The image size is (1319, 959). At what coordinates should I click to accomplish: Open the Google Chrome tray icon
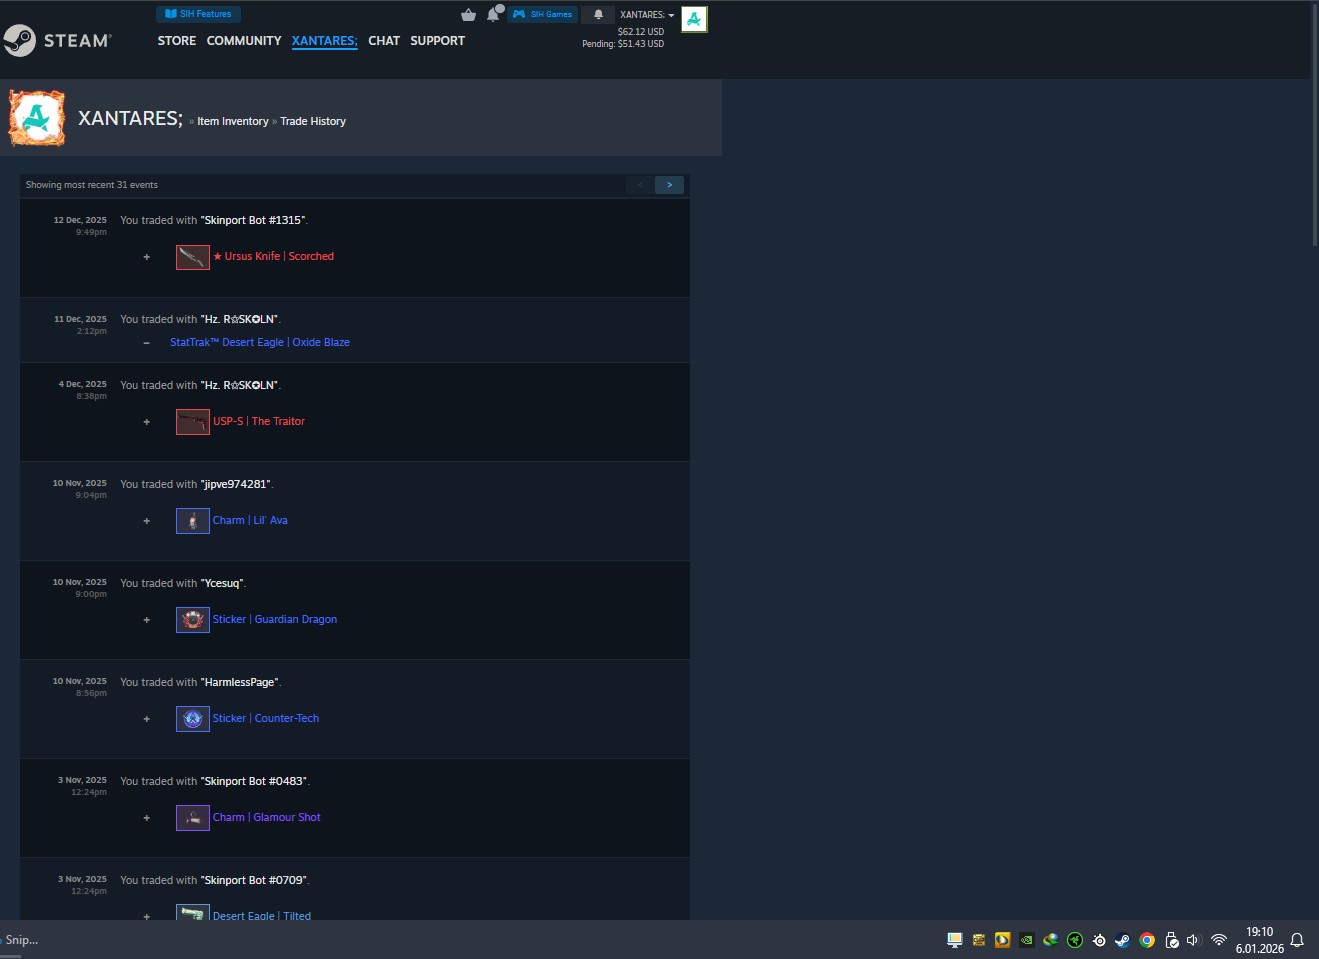1147,940
